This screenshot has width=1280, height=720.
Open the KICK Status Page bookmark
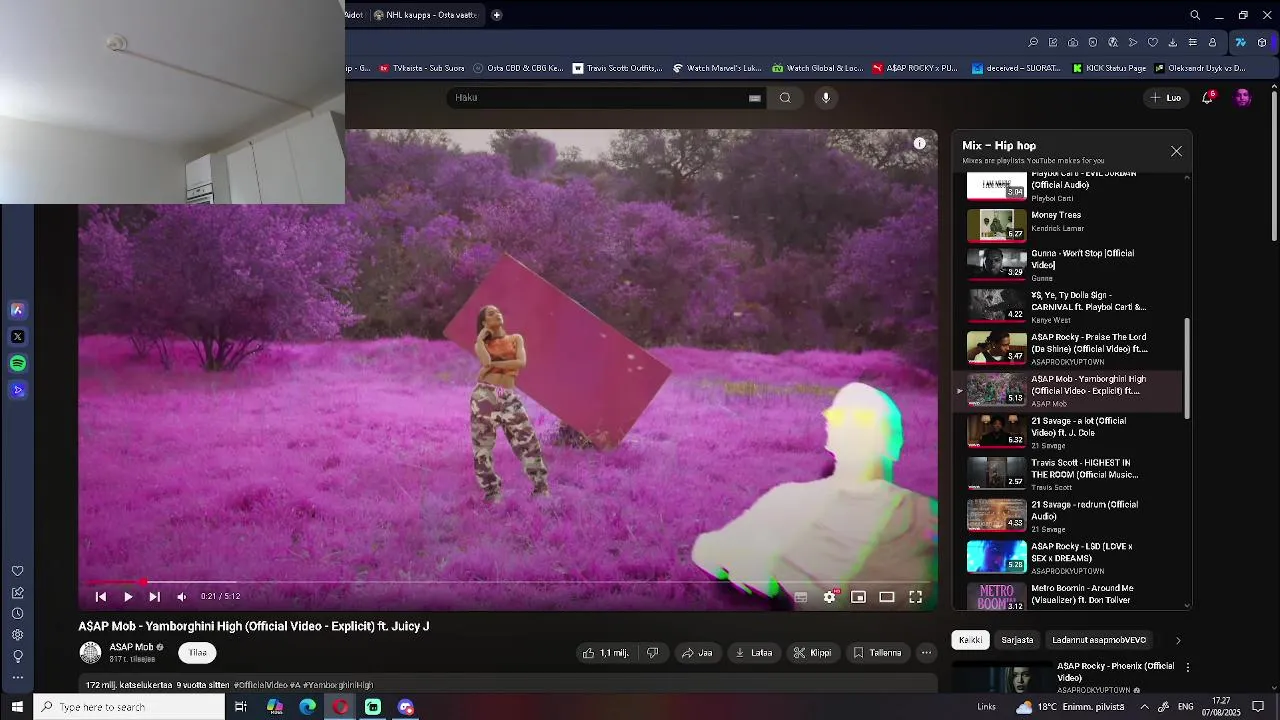point(1109,69)
